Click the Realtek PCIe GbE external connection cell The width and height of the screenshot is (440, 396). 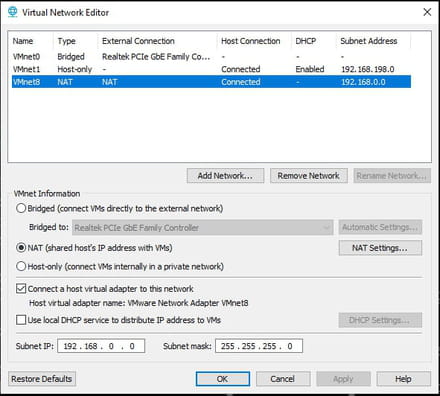pyautogui.click(x=156, y=57)
